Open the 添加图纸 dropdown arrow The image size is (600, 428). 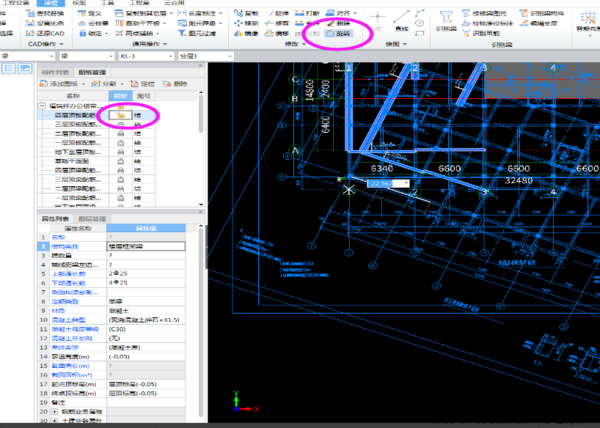tap(85, 84)
